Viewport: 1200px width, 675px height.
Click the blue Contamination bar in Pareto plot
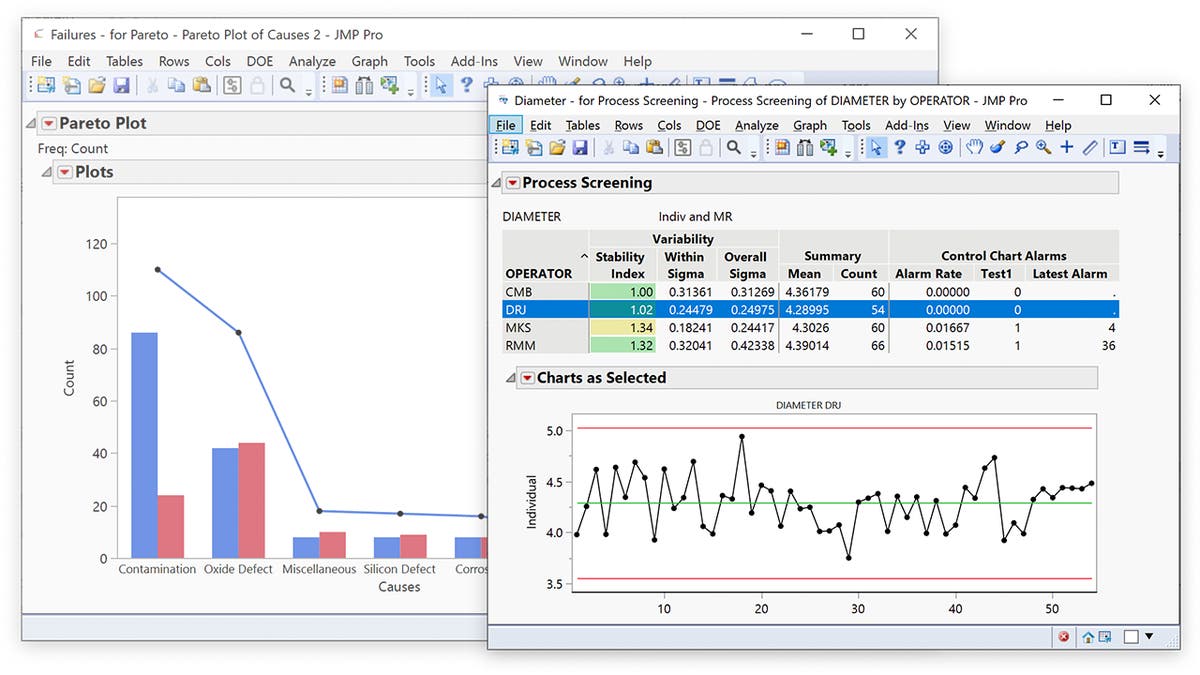(x=144, y=445)
